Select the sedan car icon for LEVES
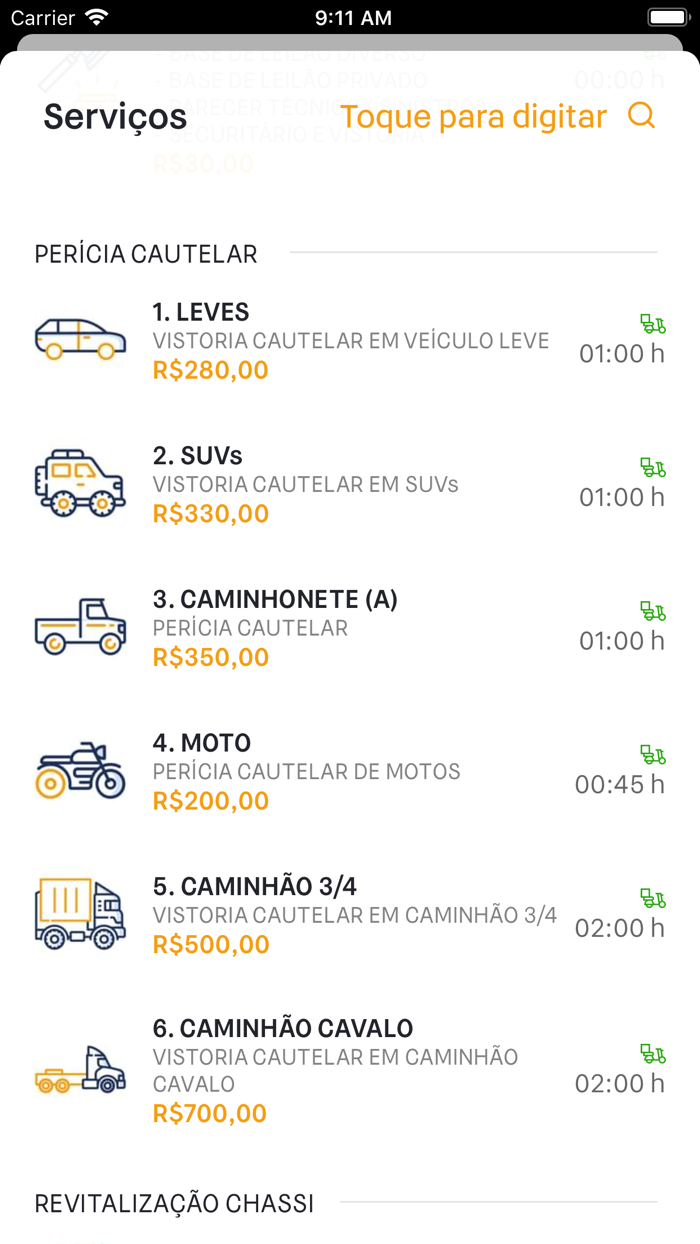The width and height of the screenshot is (700, 1244). pyautogui.click(x=80, y=338)
